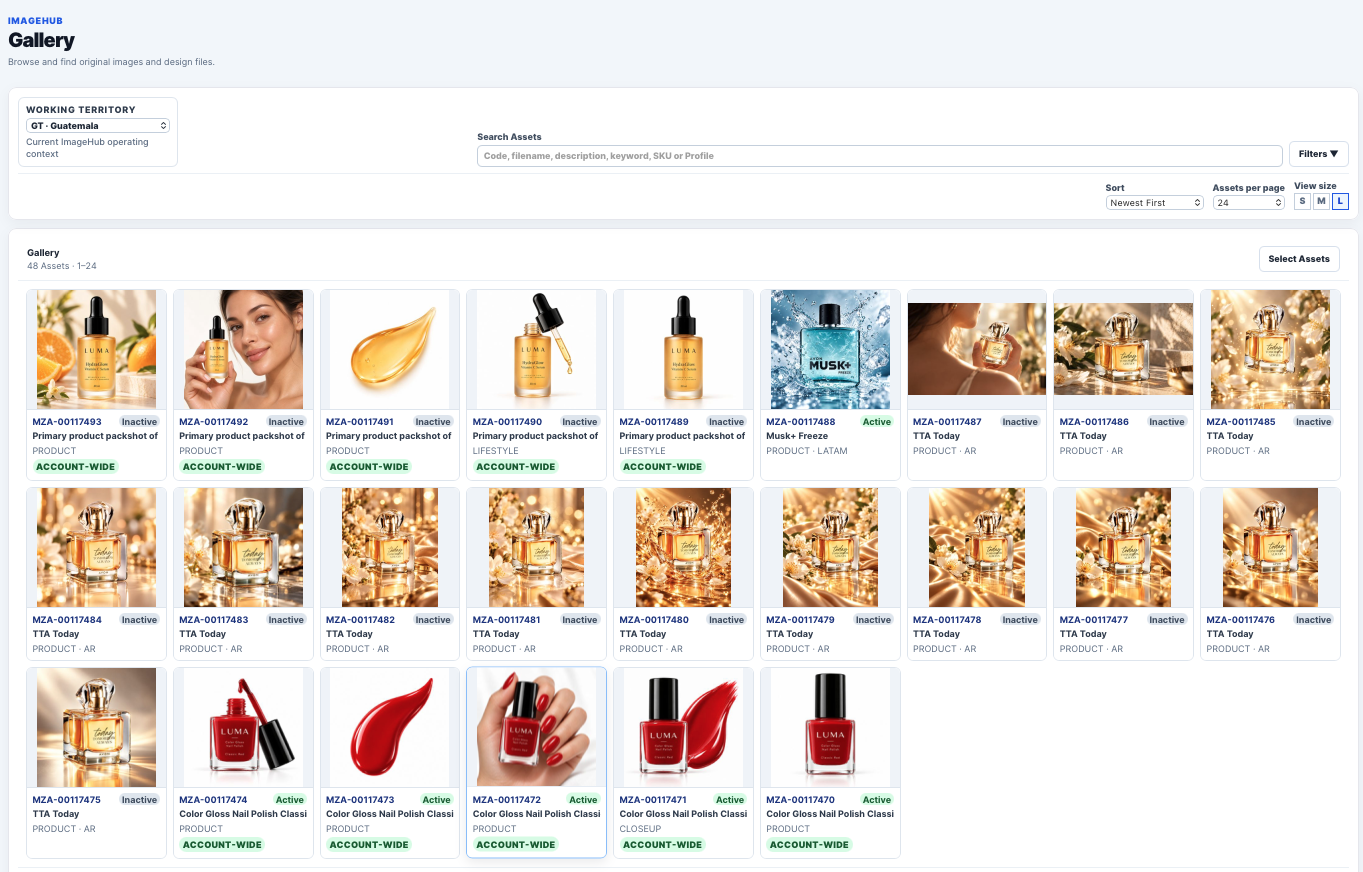Open the closeup nail polish image MZA-00117471

click(683, 727)
